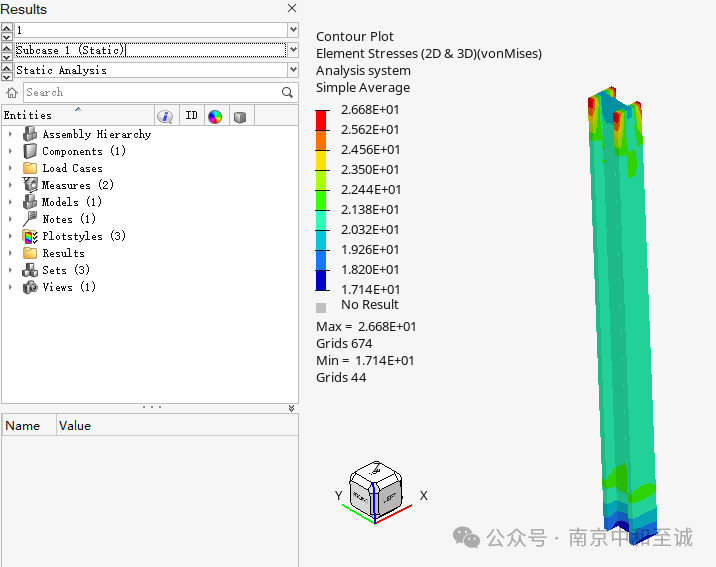
Task: Expand the Plotstyles (3) node
Action: click(x=11, y=236)
